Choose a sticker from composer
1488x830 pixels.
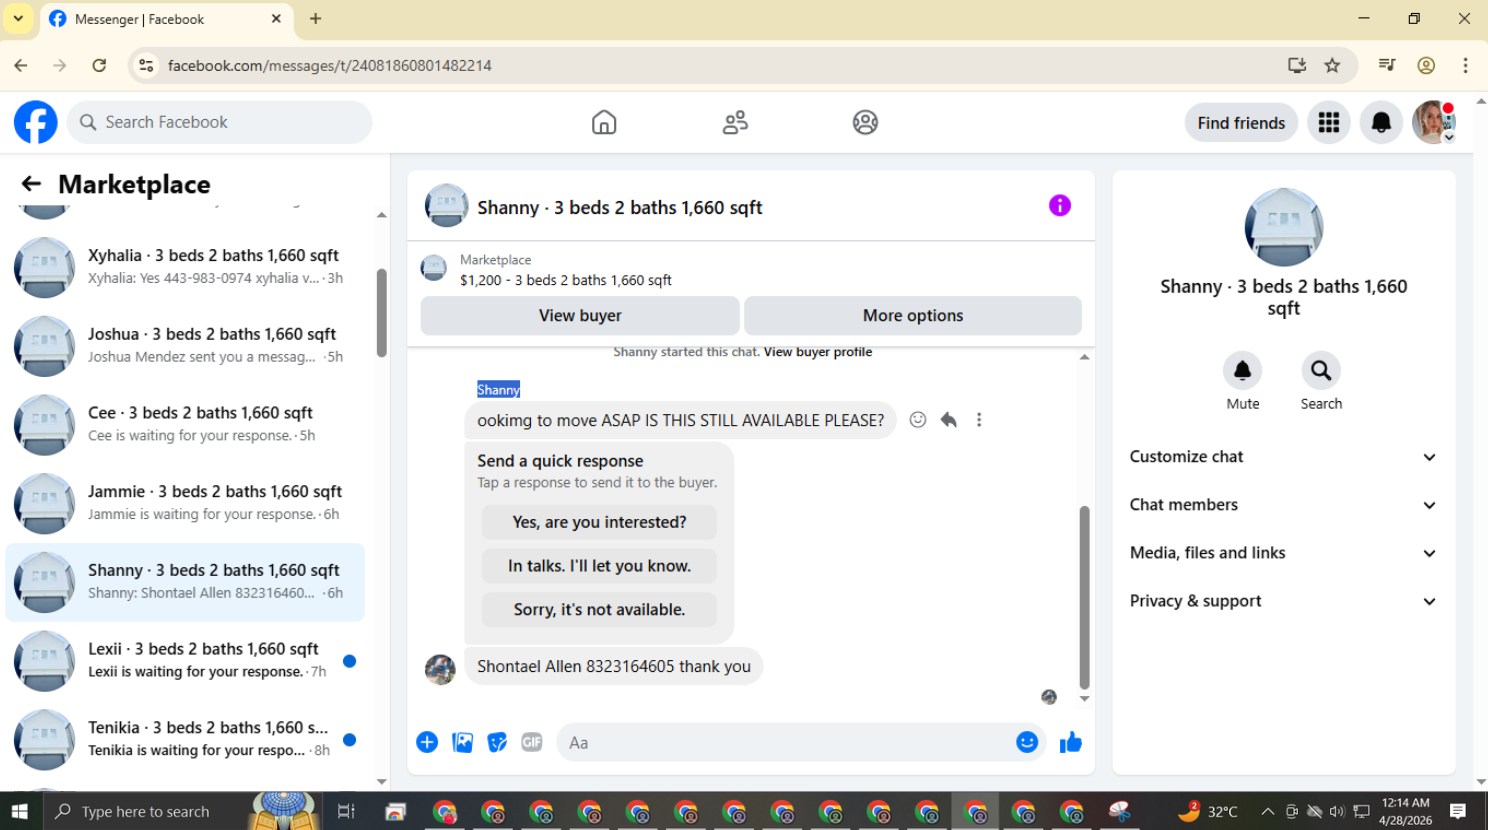point(497,742)
